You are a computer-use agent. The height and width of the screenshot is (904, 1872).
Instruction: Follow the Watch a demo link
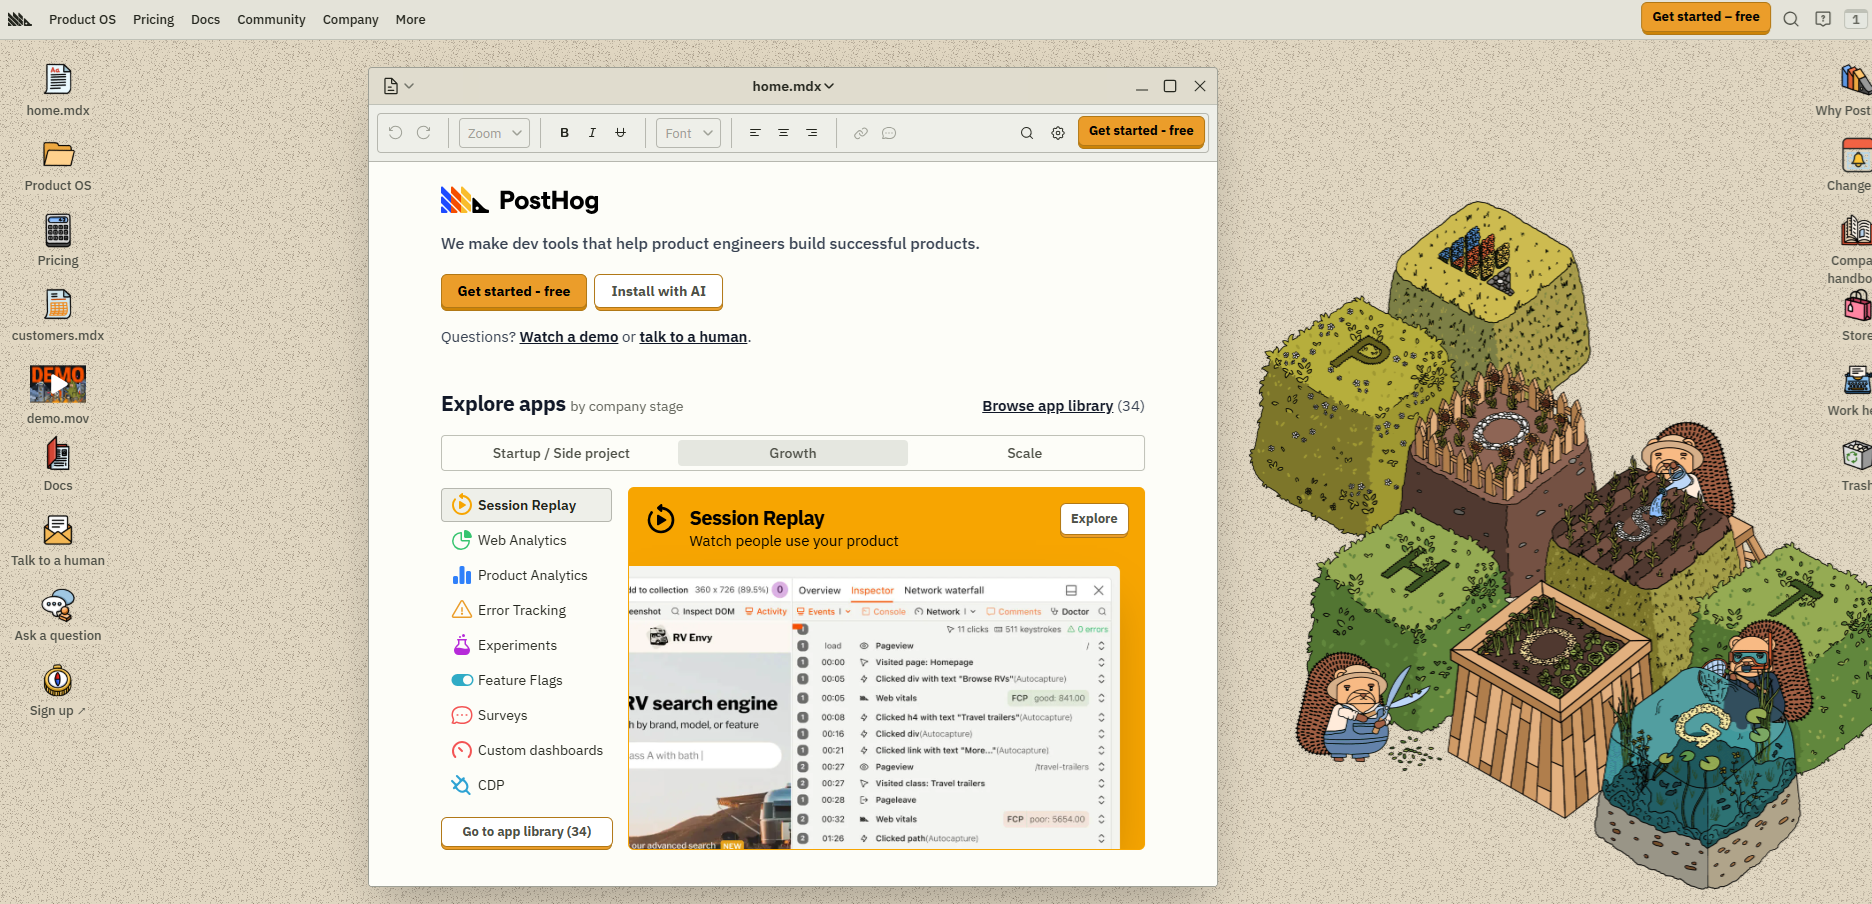[568, 337]
